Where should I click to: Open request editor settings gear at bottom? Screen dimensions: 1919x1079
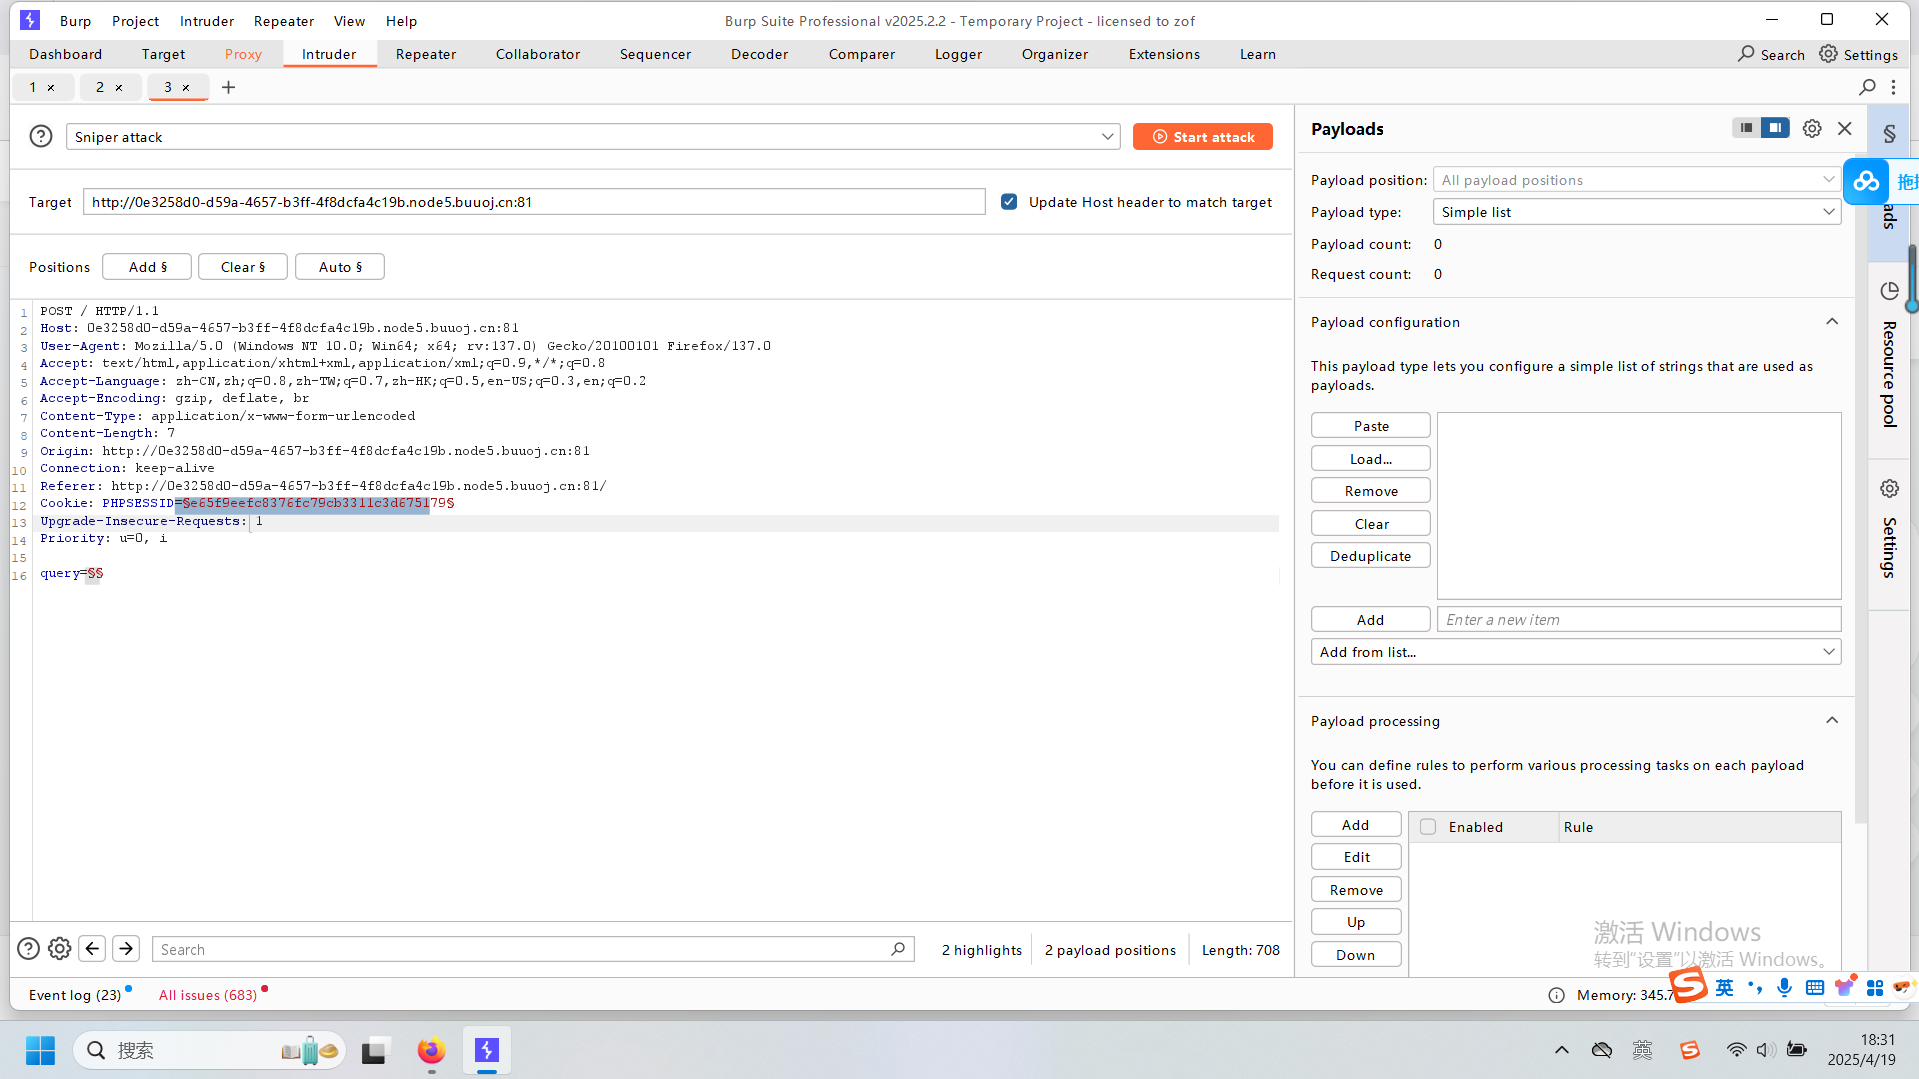(x=60, y=949)
